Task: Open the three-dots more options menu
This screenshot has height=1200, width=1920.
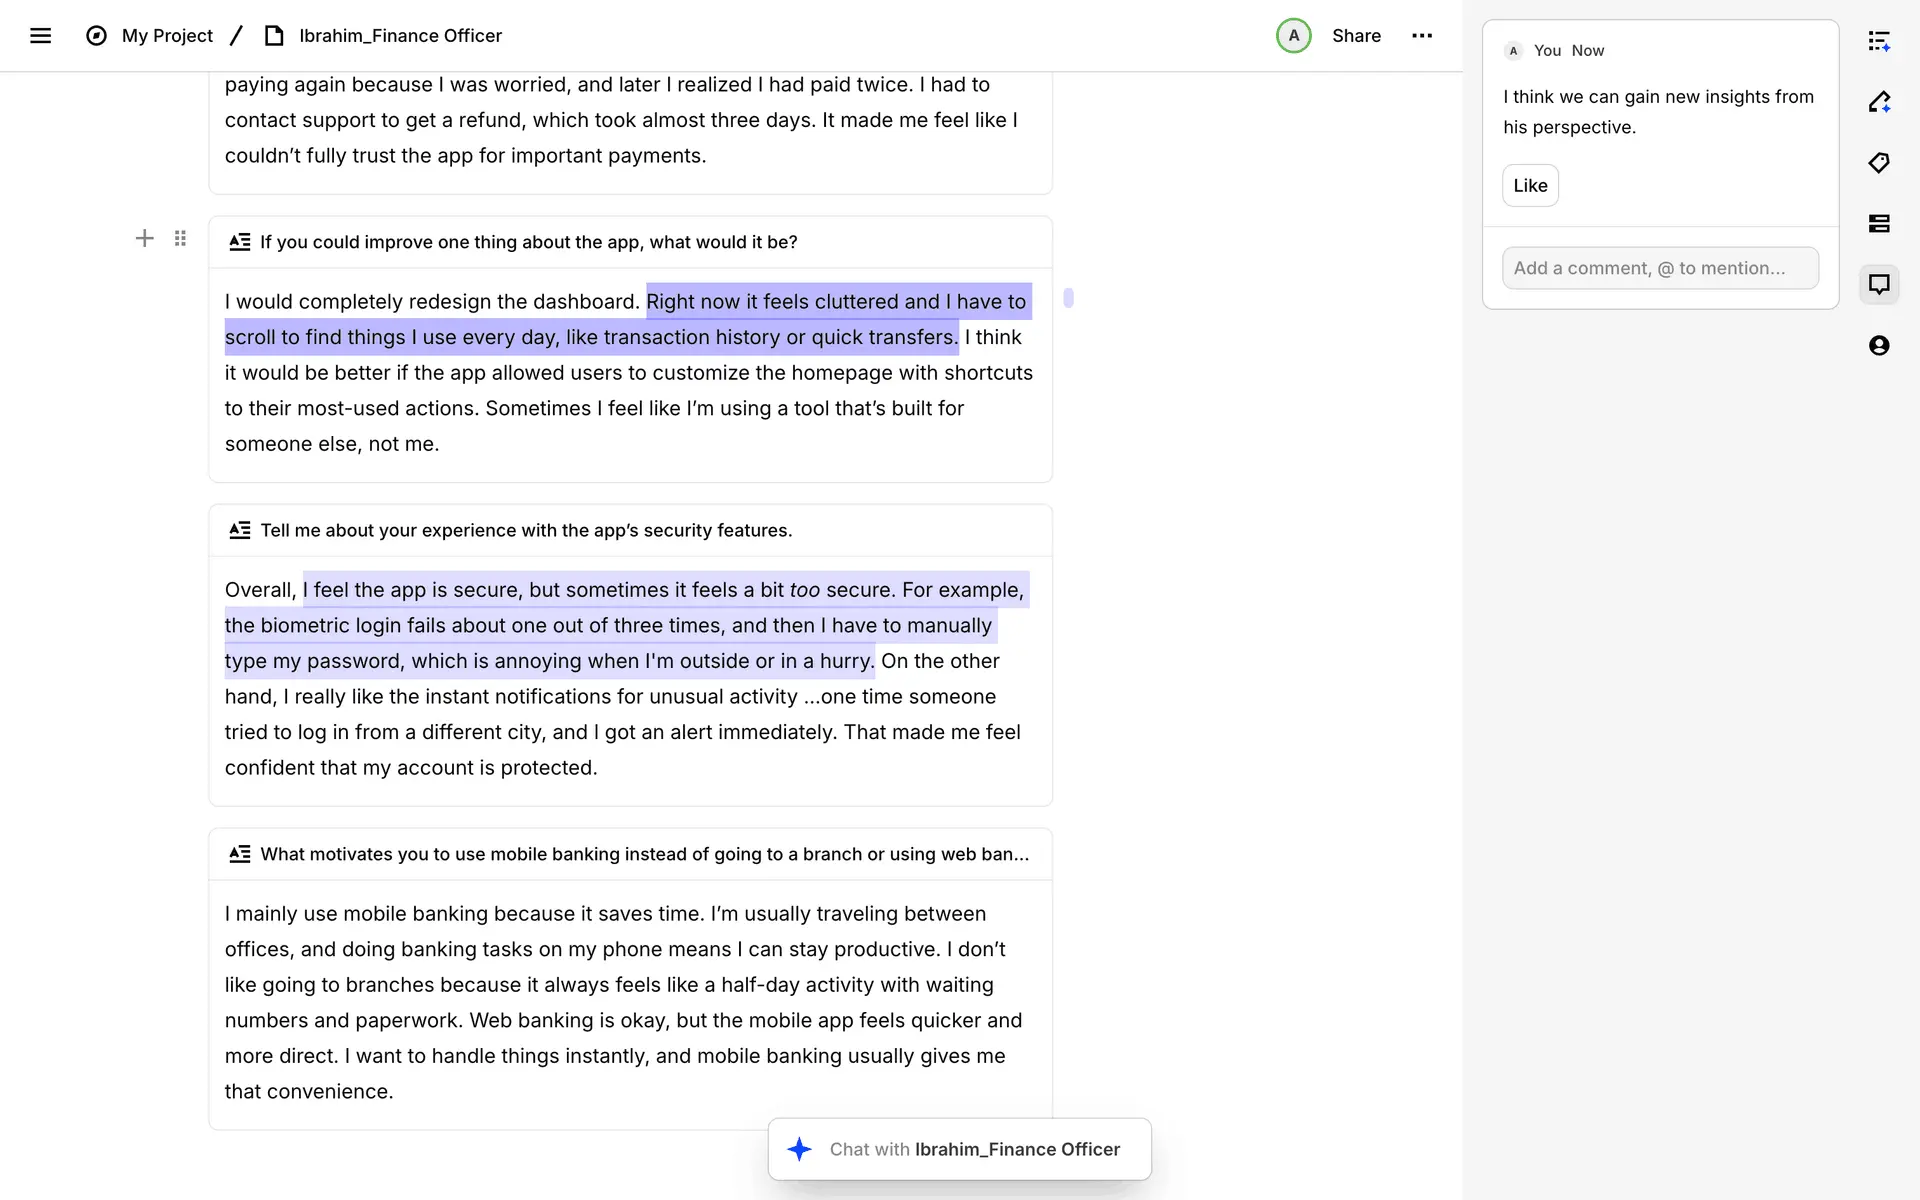Action: 1421,36
